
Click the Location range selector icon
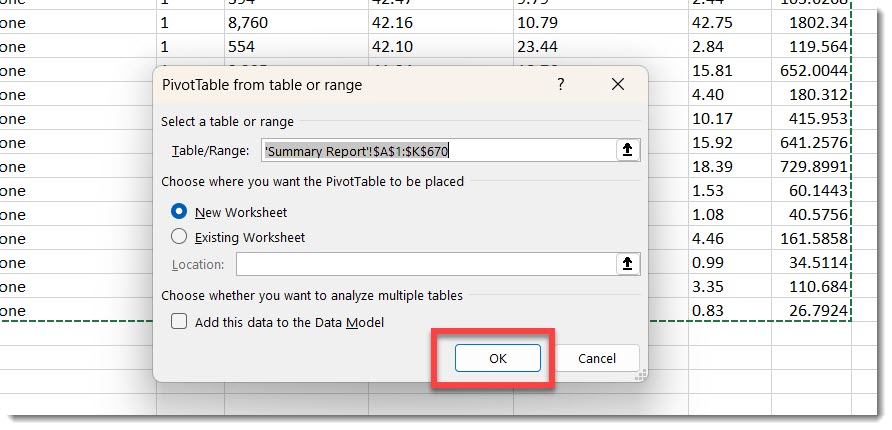[627, 264]
